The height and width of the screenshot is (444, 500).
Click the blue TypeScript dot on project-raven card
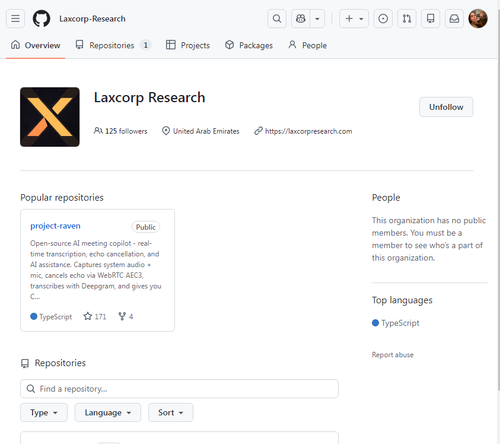pos(34,316)
